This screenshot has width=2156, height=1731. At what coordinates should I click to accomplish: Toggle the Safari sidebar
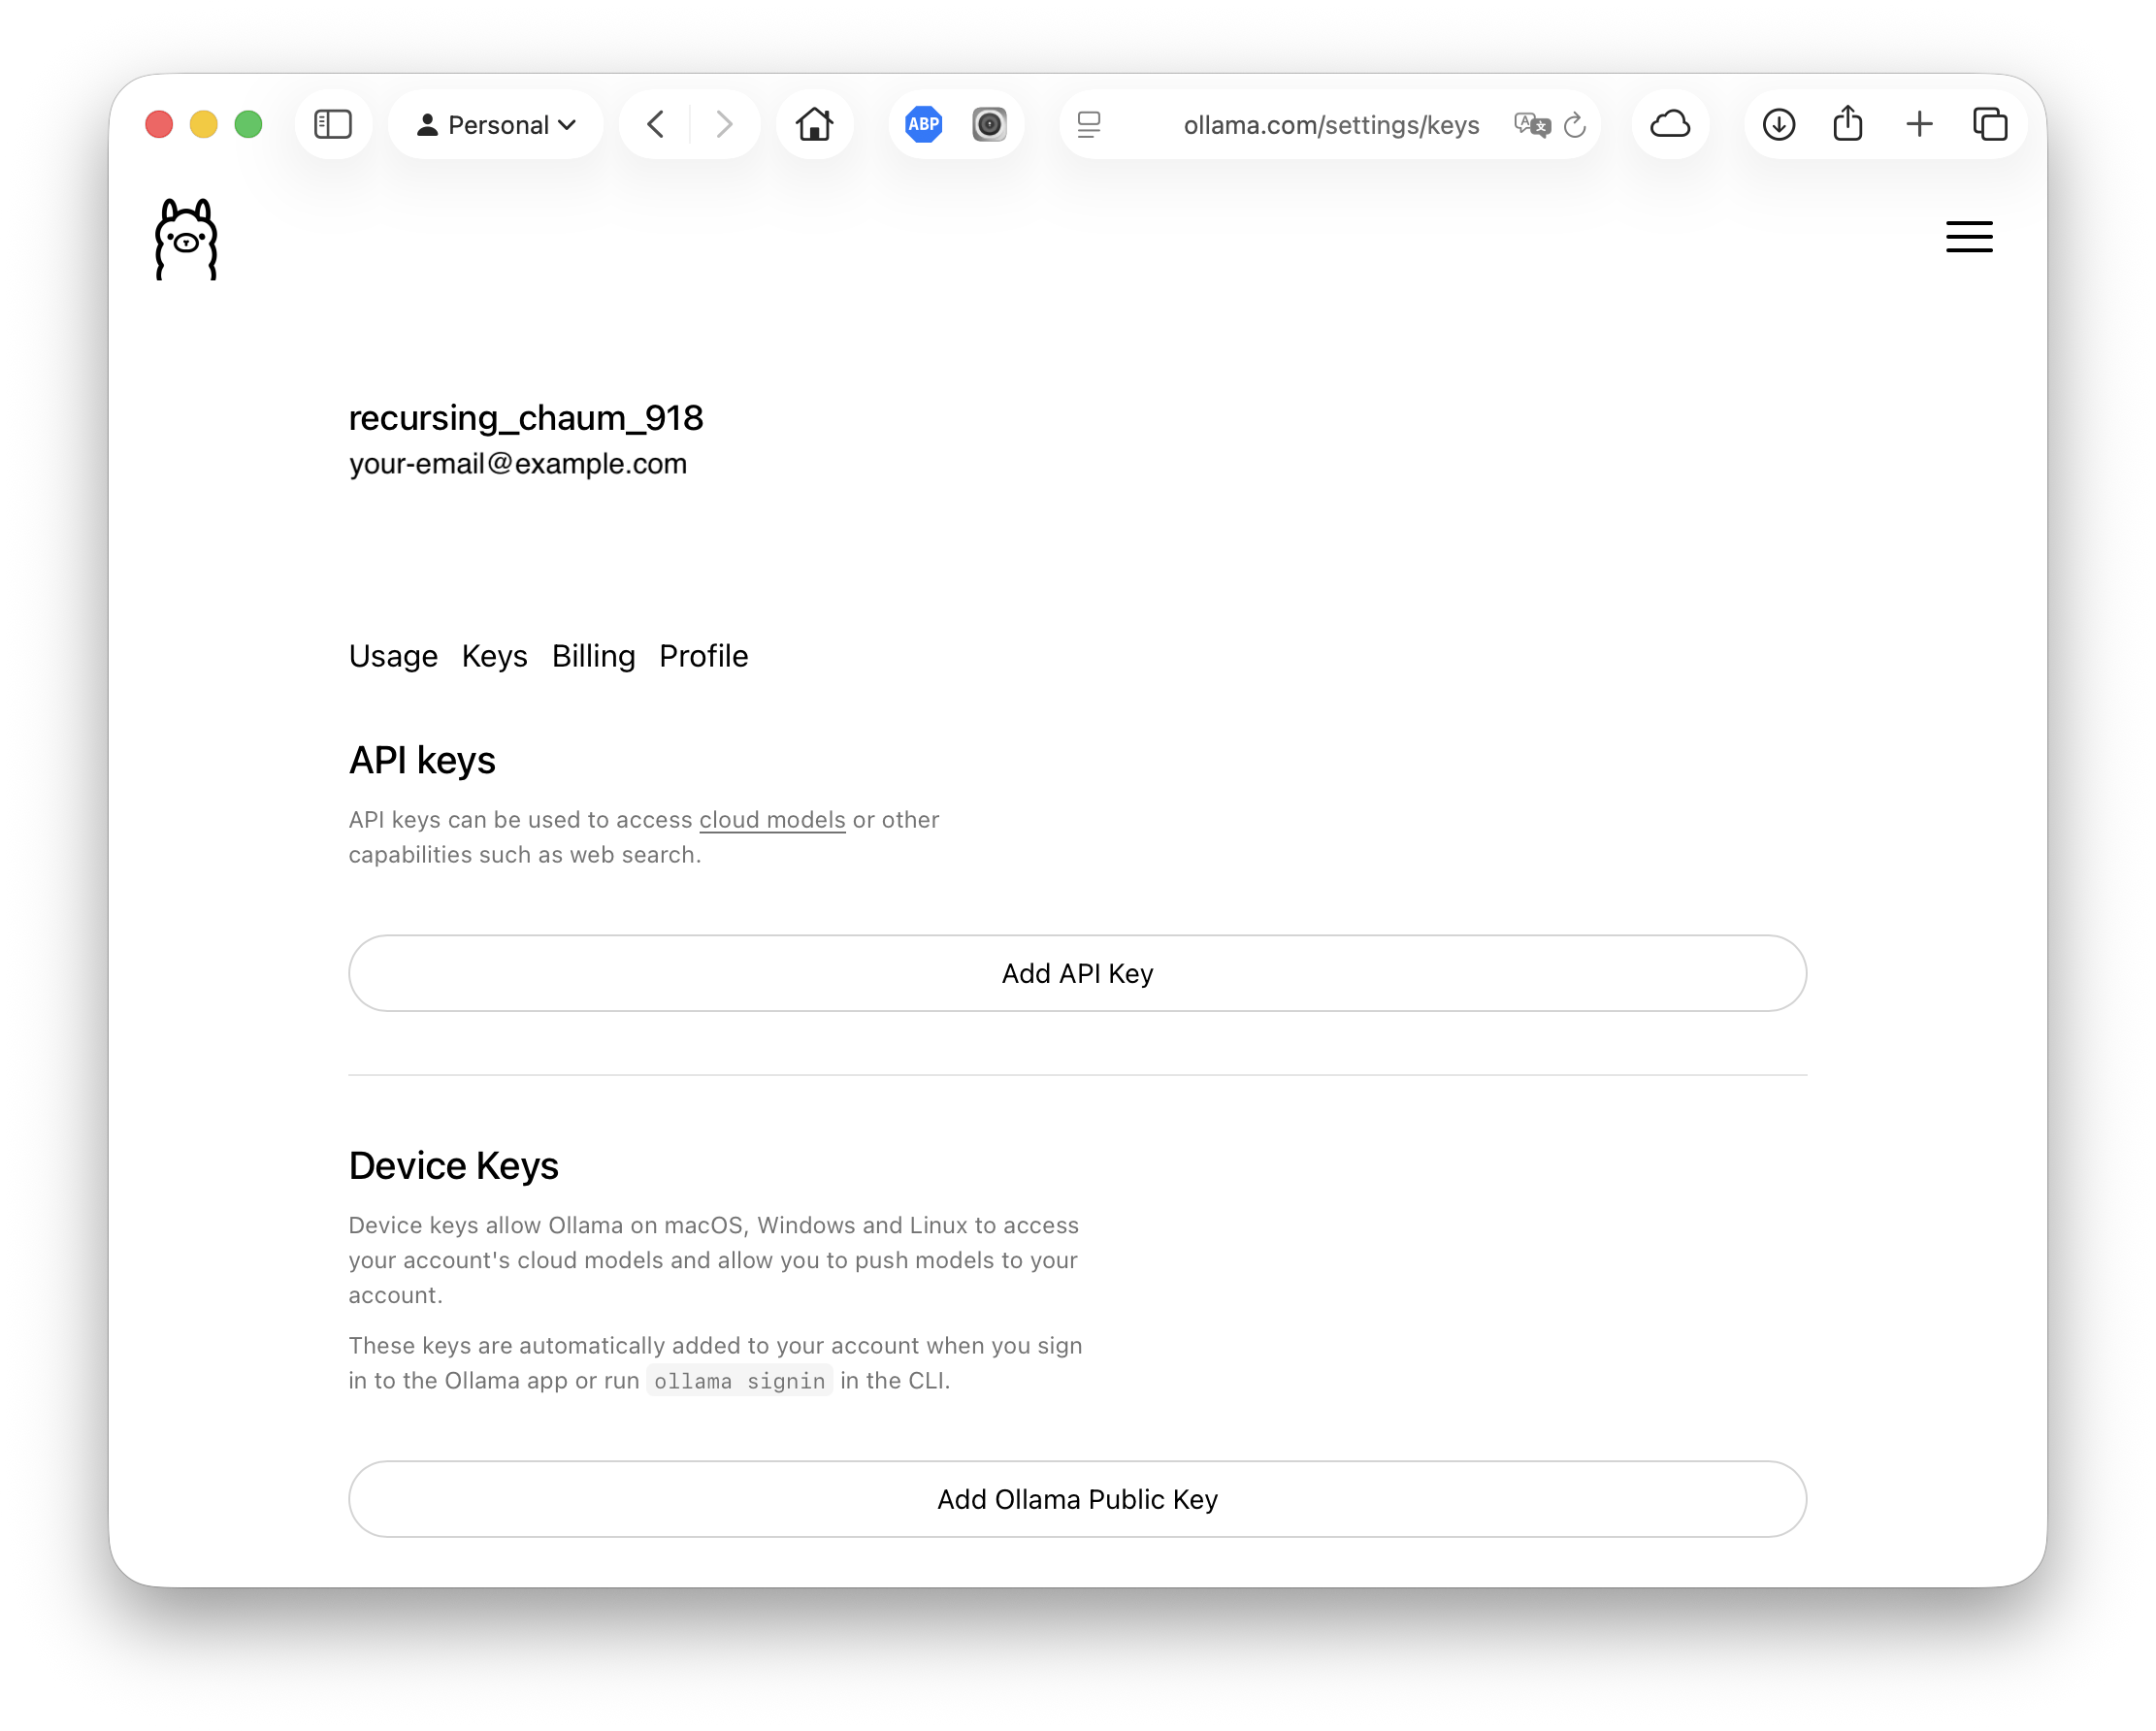point(333,125)
